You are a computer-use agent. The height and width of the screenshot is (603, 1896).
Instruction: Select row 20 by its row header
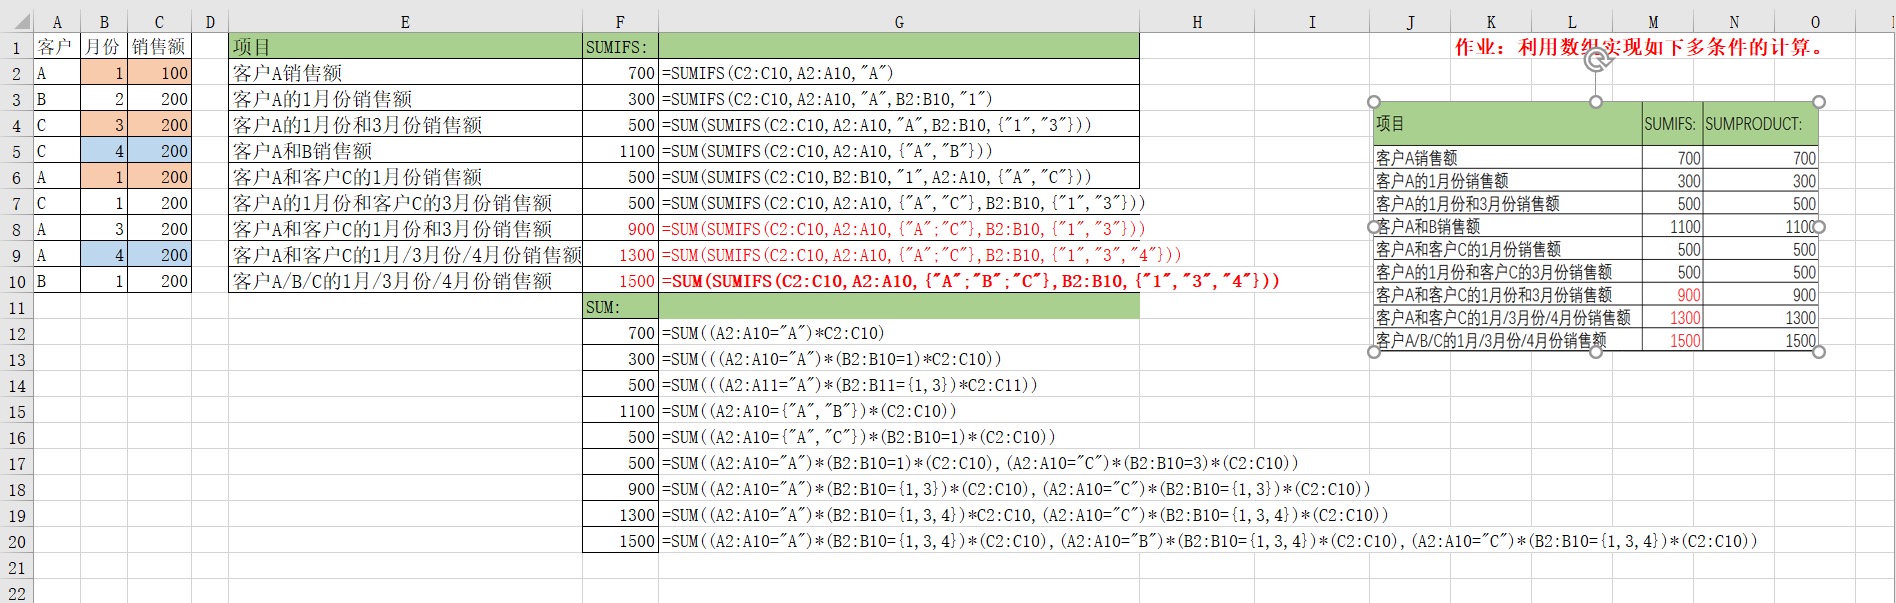(16, 541)
